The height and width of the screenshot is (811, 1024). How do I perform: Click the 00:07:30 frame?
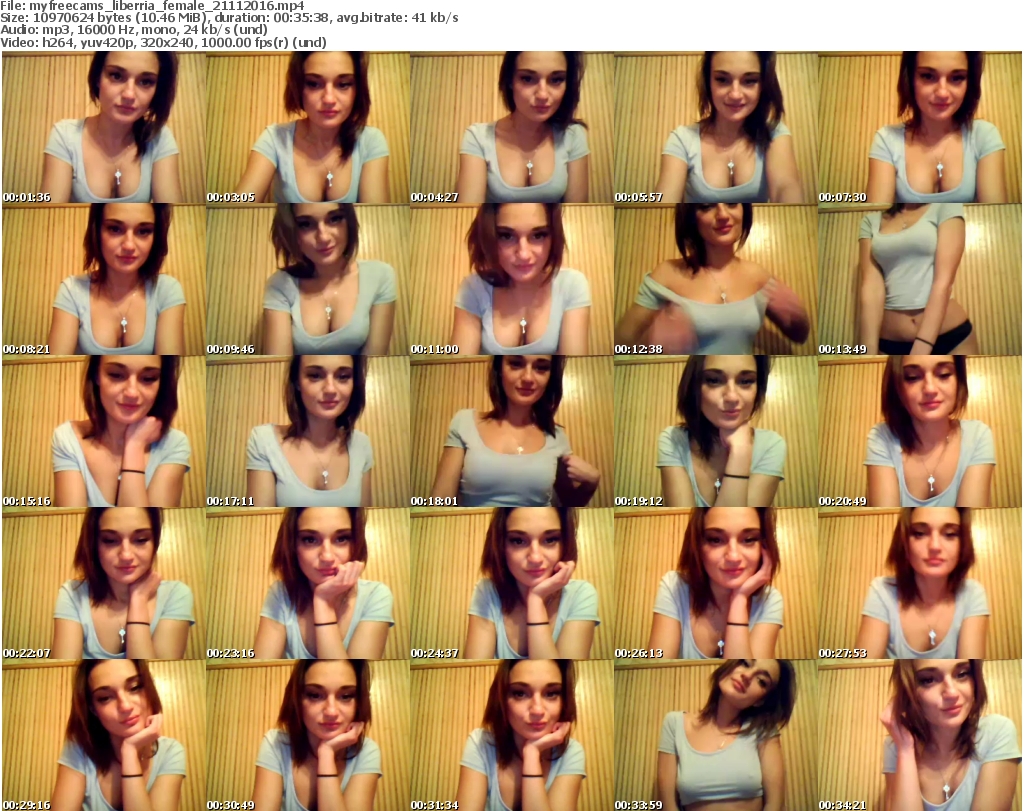(x=920, y=127)
